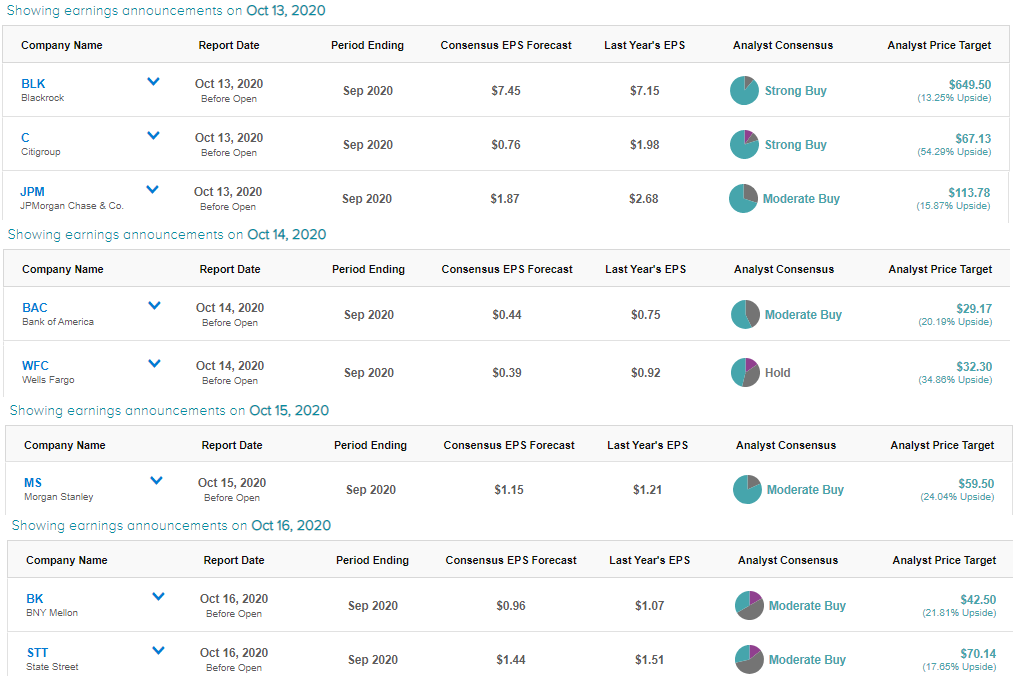Expand the MS Morgan Stanley row chevron
The width and height of the screenshot is (1013, 676).
point(156,480)
